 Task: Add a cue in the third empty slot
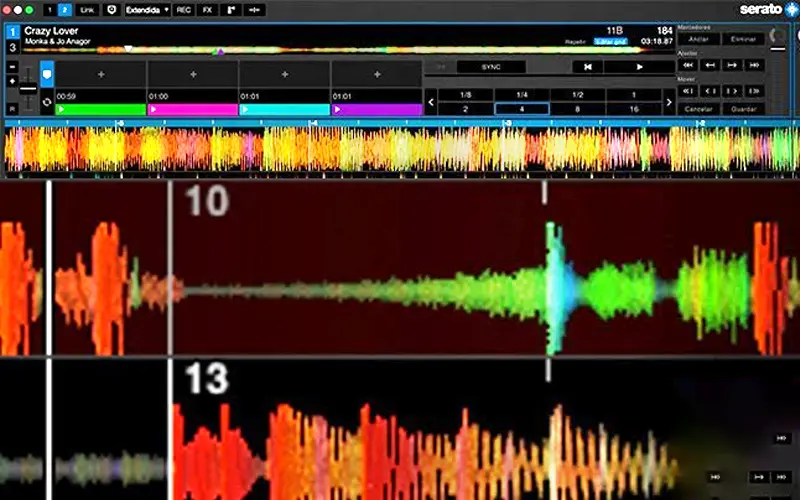(285, 74)
